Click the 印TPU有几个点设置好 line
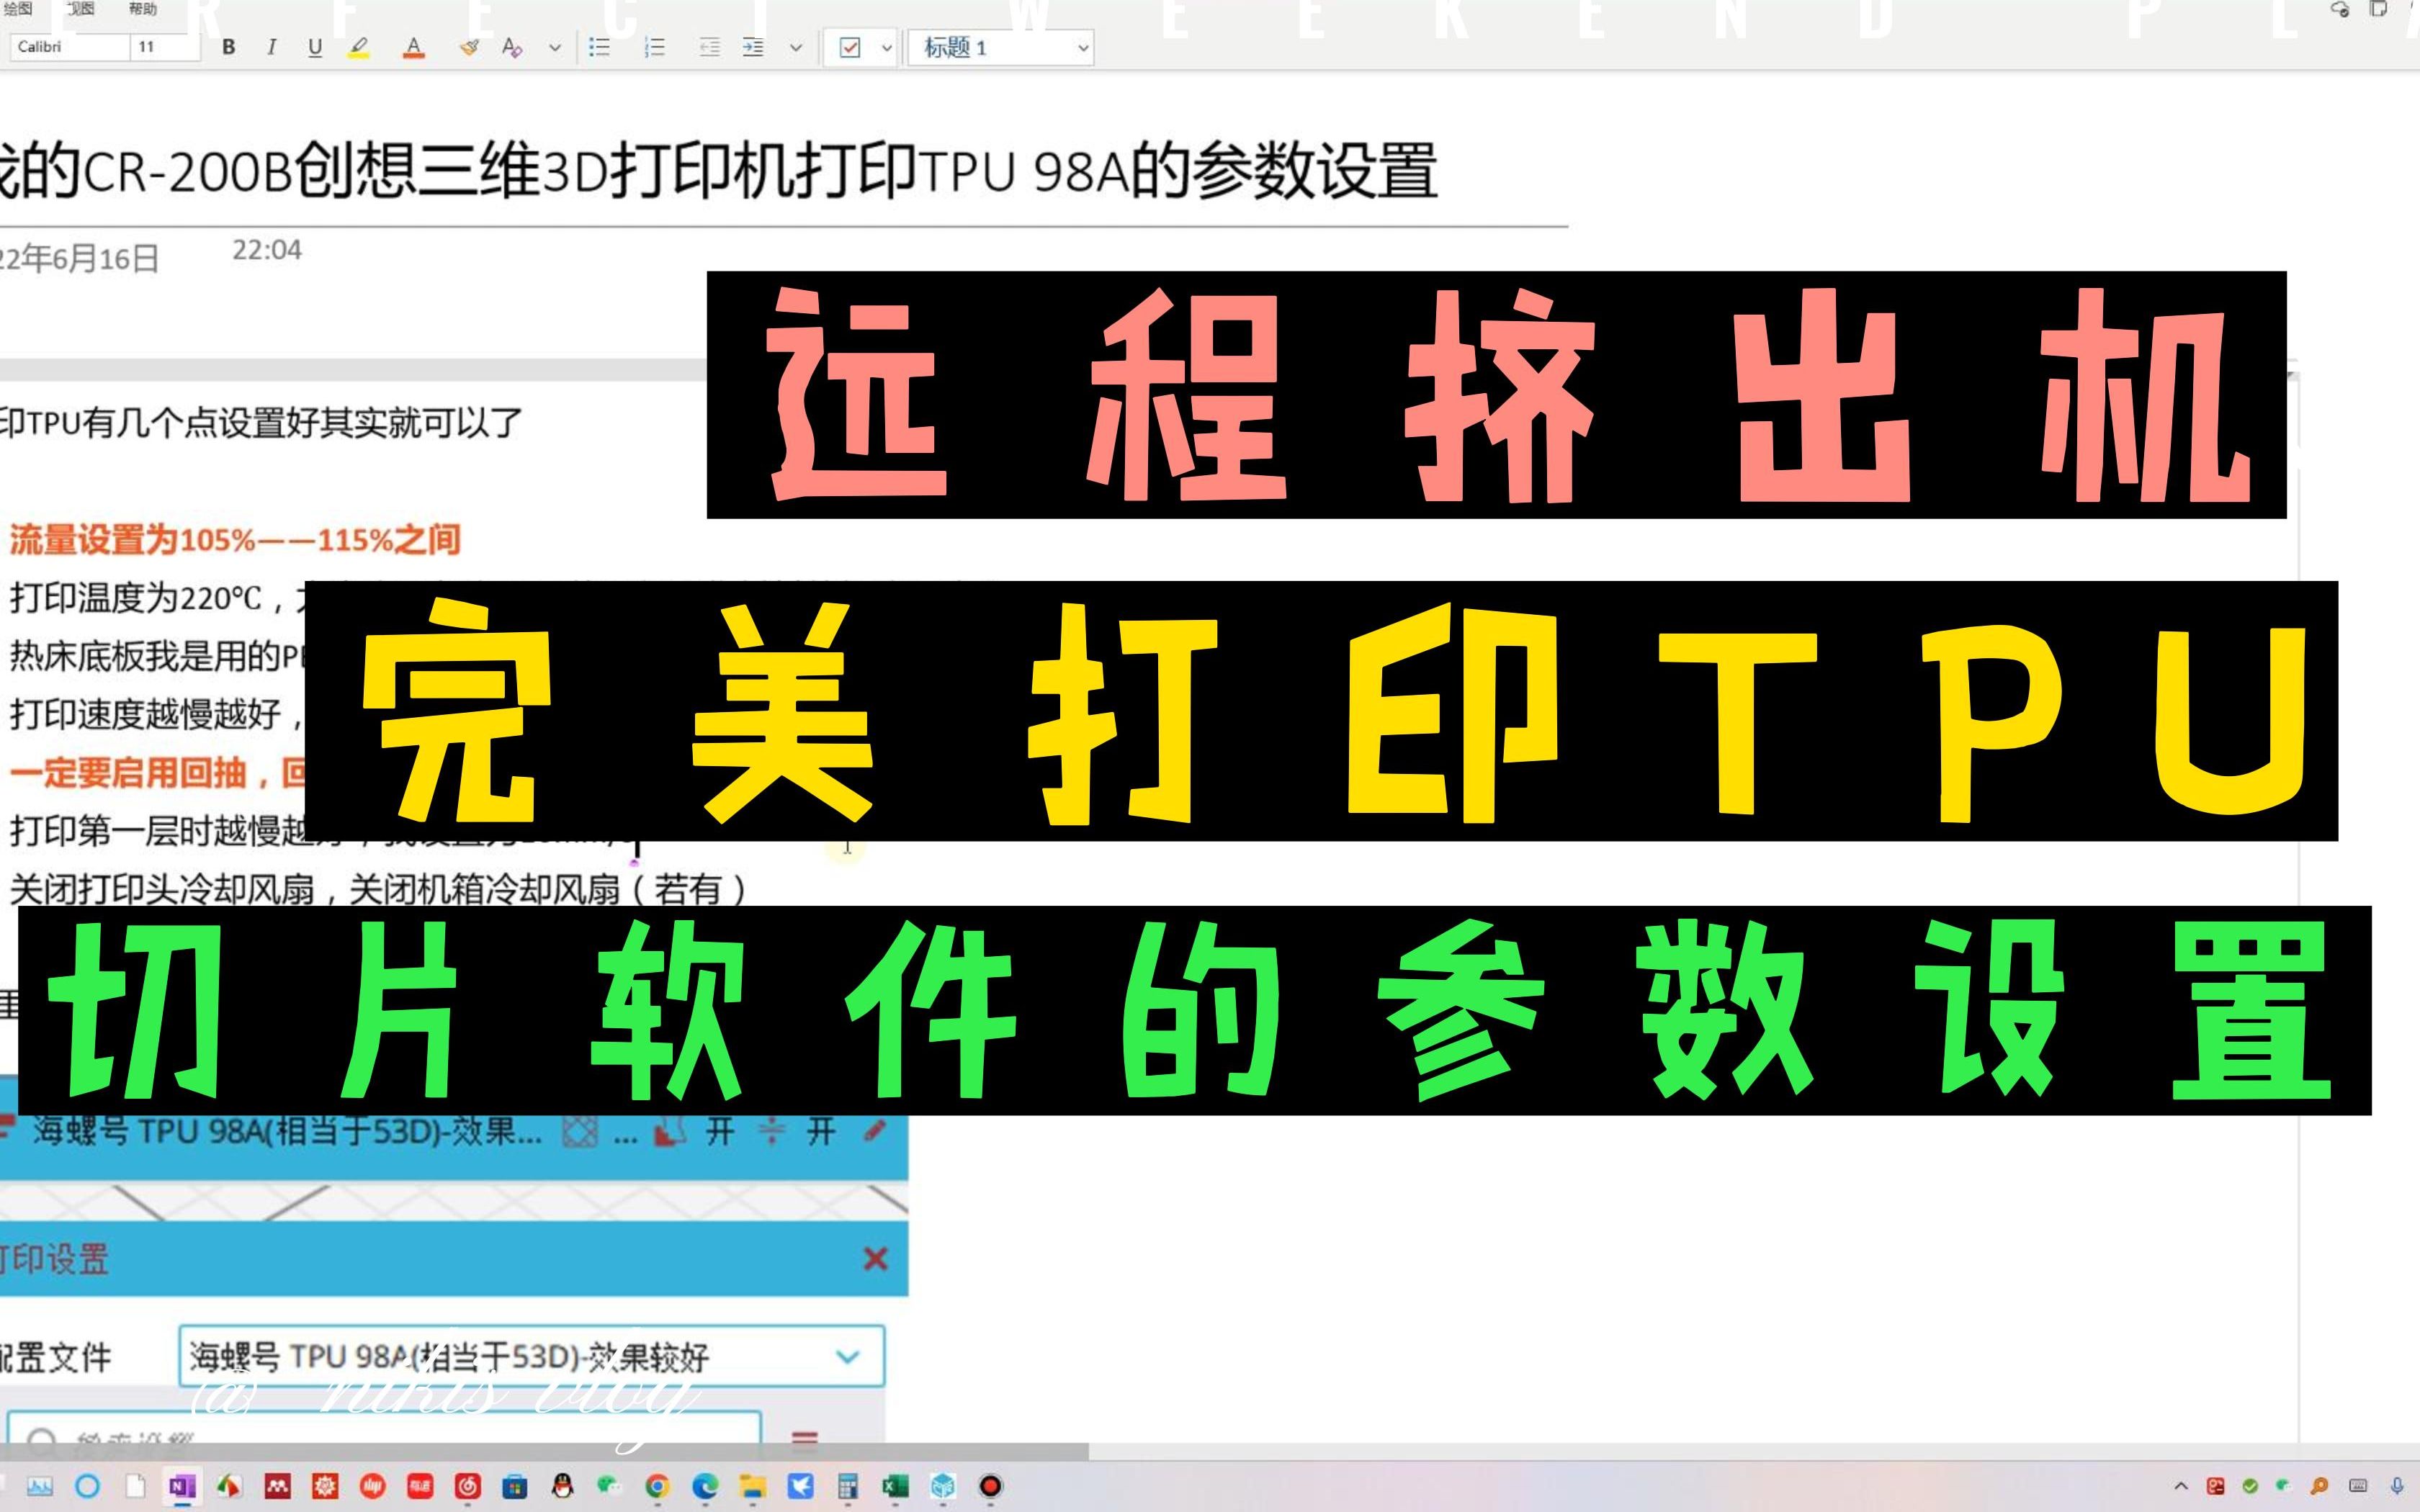Screen dimensions: 2420x1512 260,423
